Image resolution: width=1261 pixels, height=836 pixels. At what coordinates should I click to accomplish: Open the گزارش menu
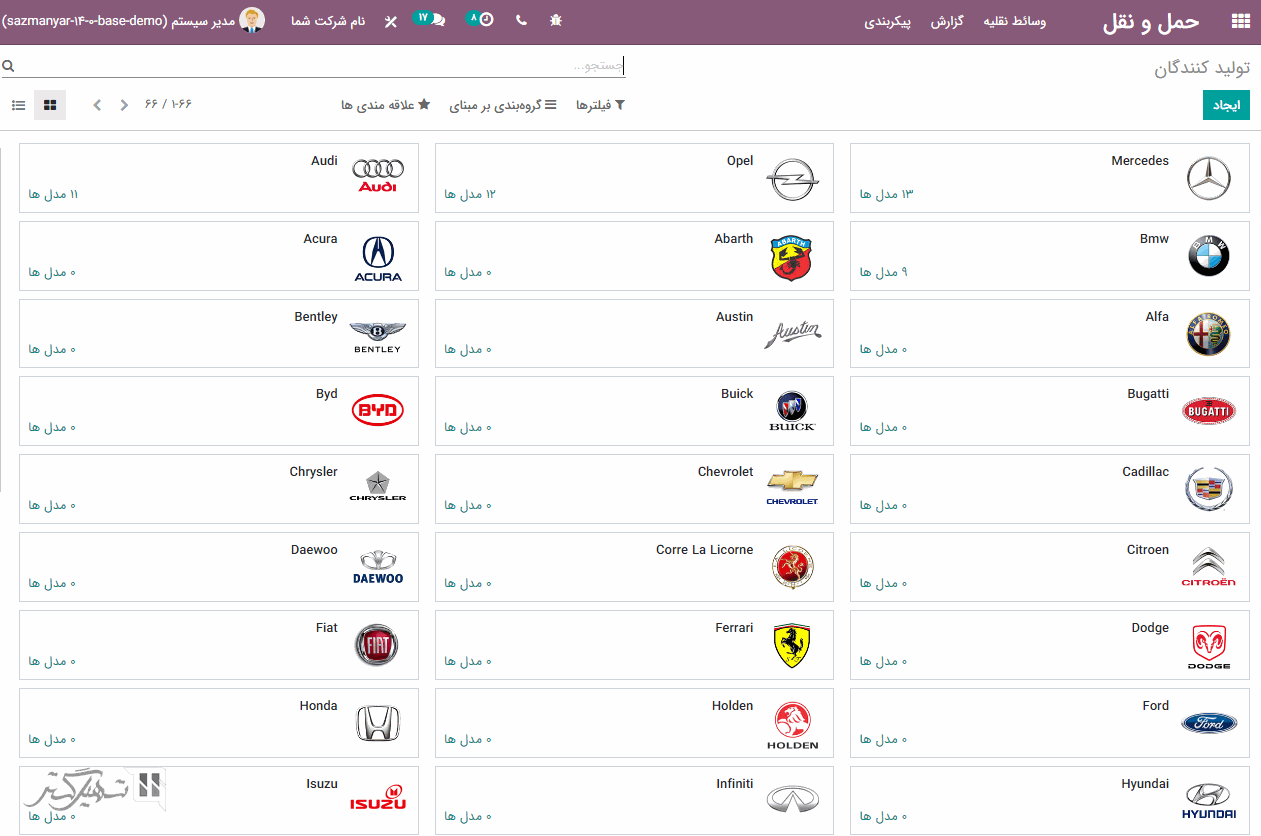pyautogui.click(x=947, y=21)
